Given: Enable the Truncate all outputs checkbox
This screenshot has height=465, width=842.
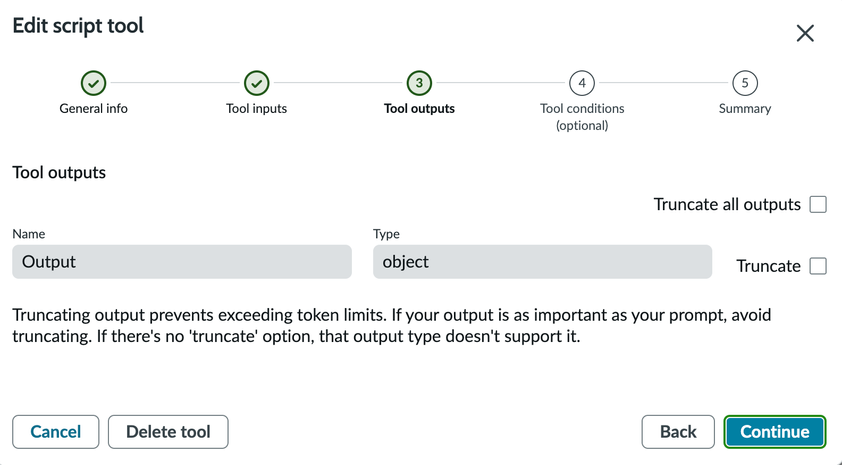Looking at the screenshot, I should coord(818,204).
